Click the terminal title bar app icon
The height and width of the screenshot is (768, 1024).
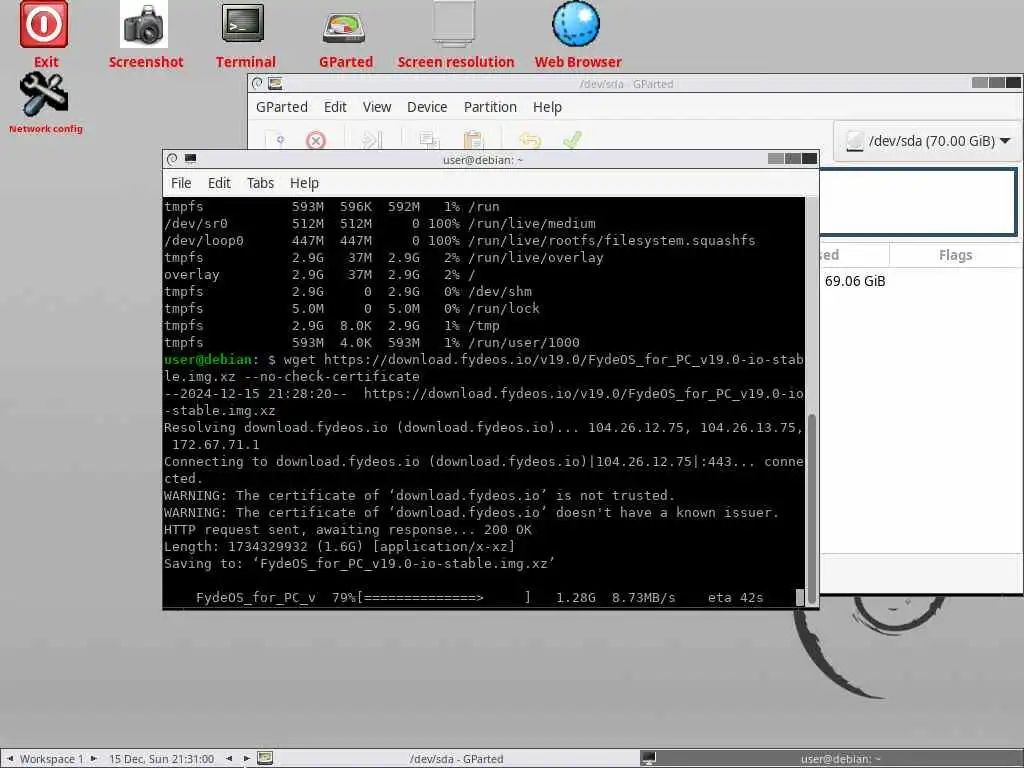[x=191, y=159]
